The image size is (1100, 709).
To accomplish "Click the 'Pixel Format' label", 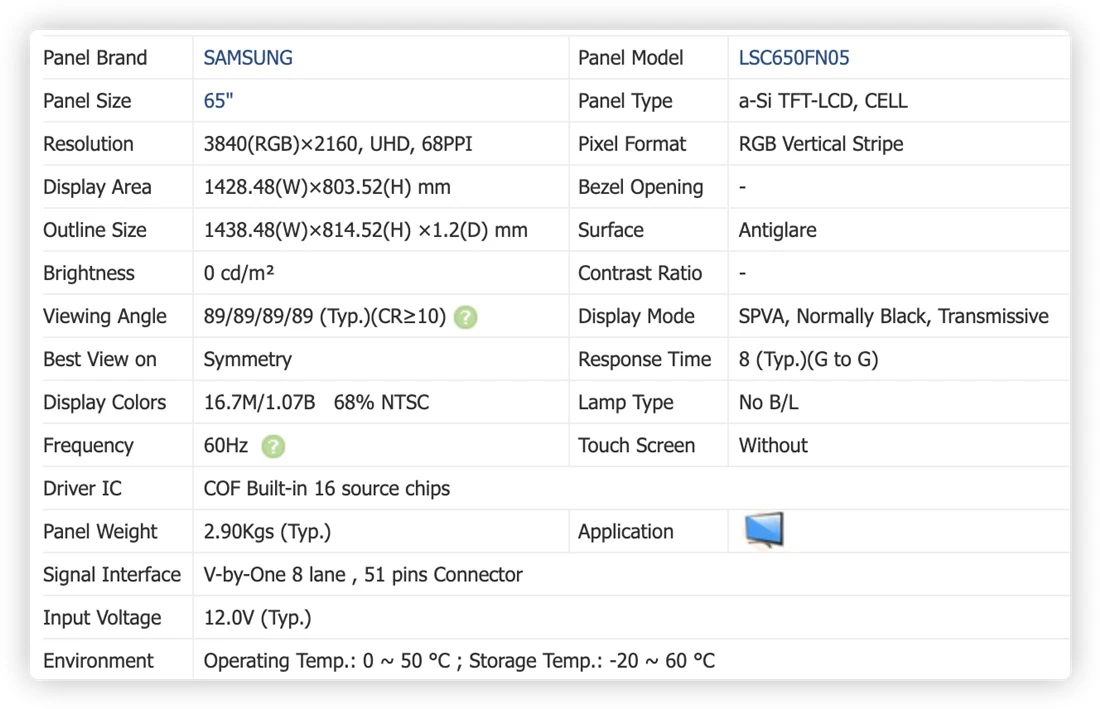I will pyautogui.click(x=631, y=144).
